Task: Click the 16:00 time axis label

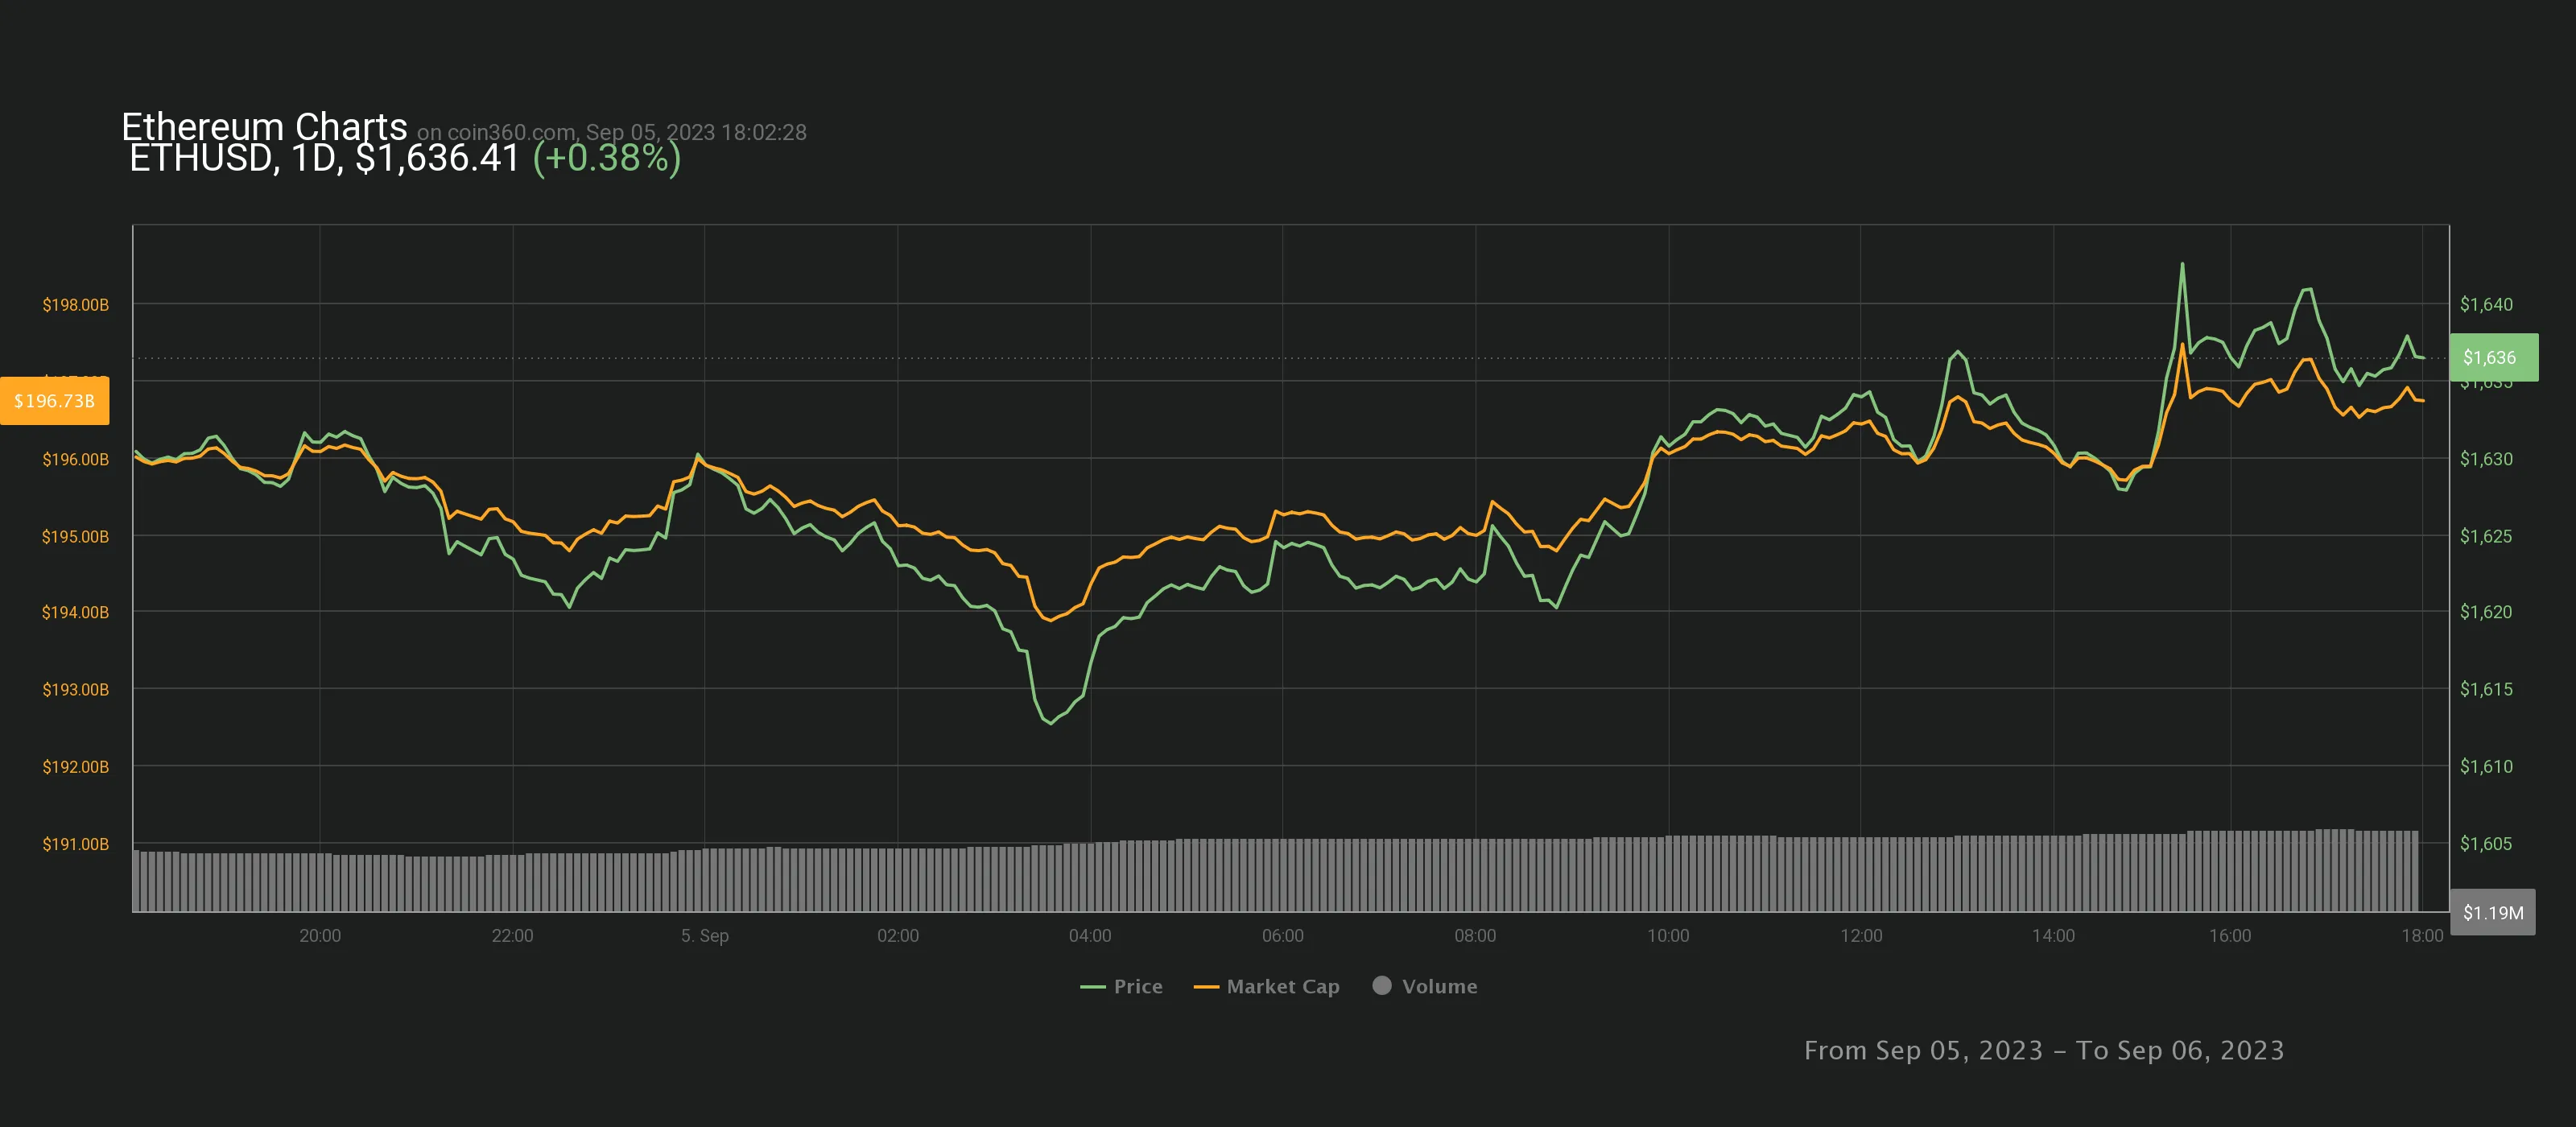Action: pyautogui.click(x=2229, y=935)
